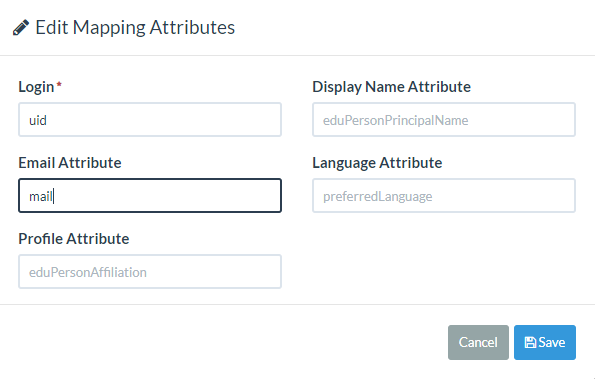
Task: Save the mapping attributes
Action: (x=545, y=342)
